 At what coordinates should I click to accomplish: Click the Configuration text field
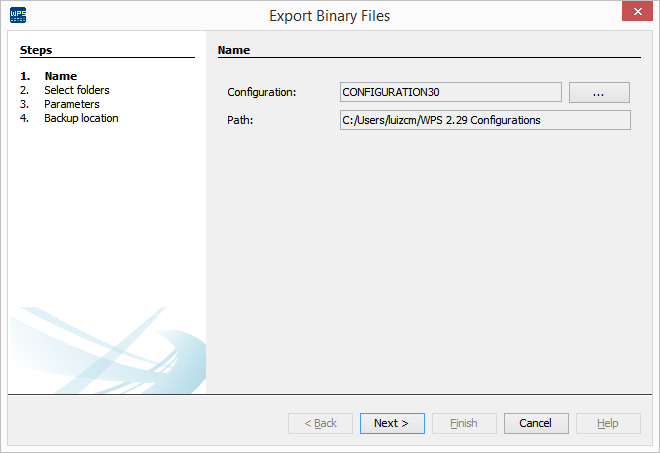click(450, 92)
